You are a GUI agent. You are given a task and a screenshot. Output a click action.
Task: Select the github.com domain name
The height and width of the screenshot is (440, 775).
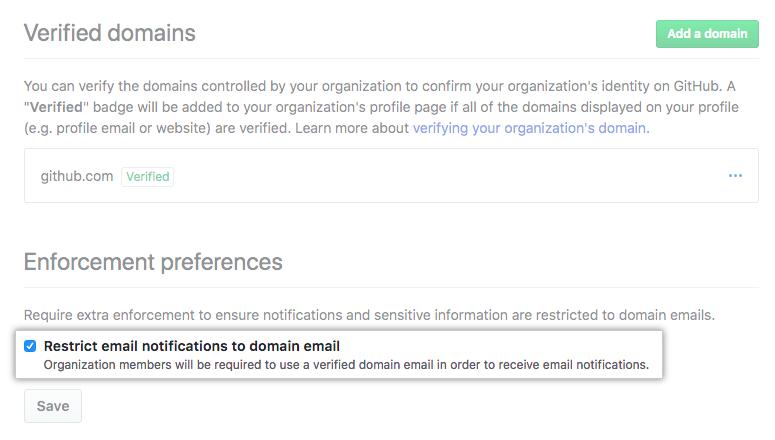tap(77, 176)
